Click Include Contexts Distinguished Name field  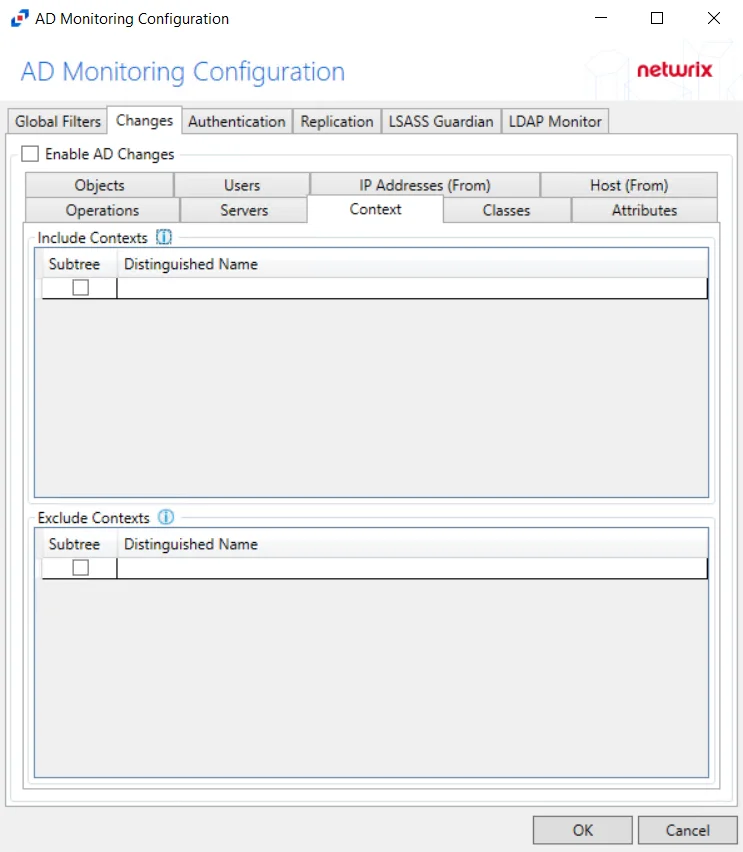click(x=412, y=288)
